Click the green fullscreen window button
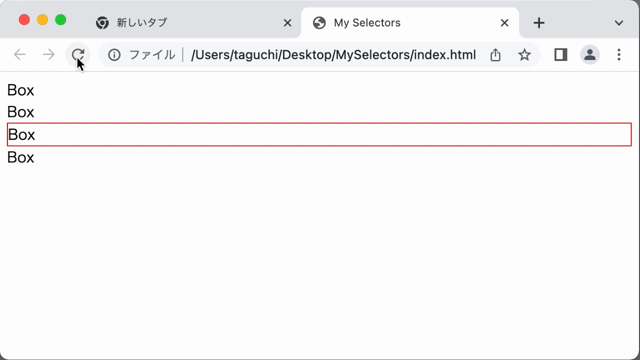Image resolution: width=640 pixels, height=360 pixels. [x=61, y=20]
